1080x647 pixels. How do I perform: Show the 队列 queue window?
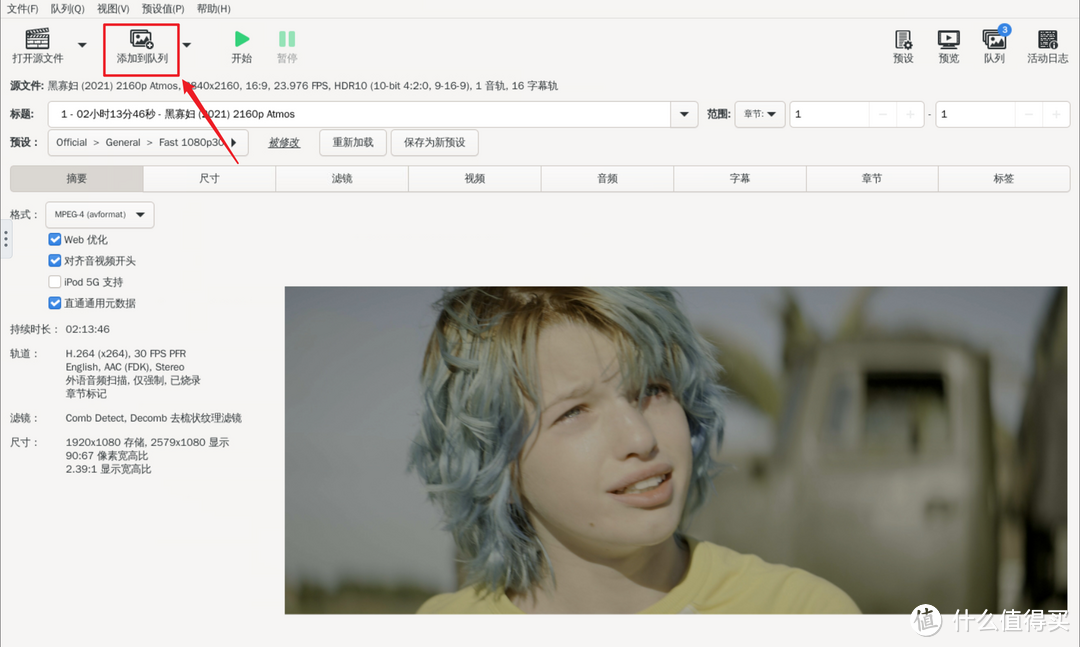coord(993,47)
